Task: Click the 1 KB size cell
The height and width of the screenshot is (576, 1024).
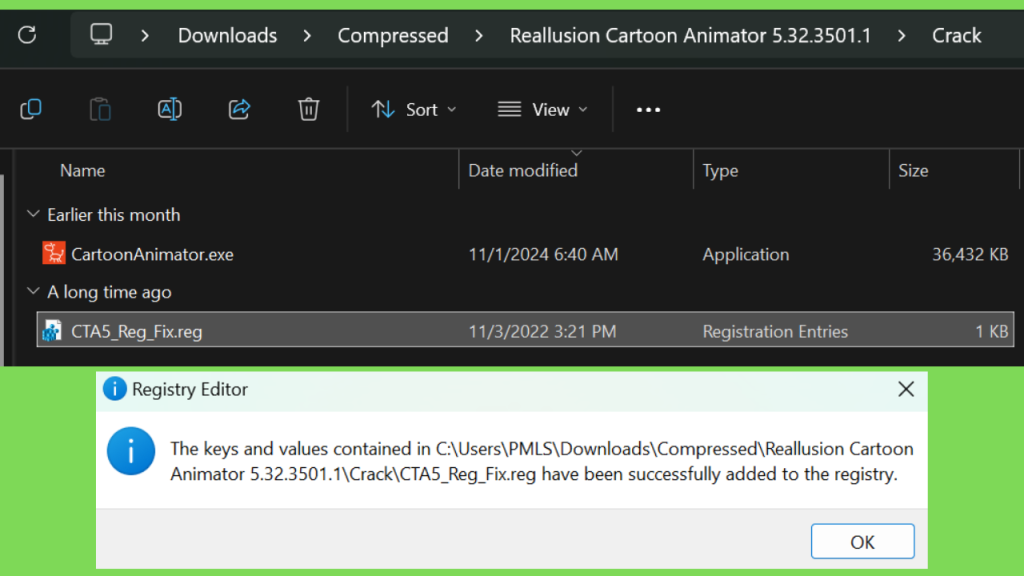Action: [x=991, y=331]
